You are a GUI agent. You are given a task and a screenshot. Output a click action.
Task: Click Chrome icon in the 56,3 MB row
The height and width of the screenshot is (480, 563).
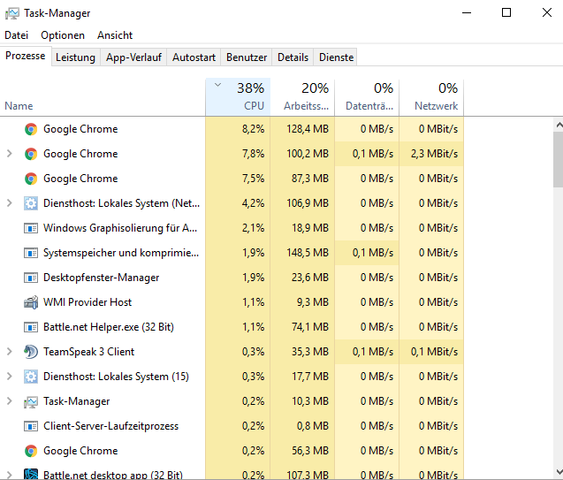(31, 451)
